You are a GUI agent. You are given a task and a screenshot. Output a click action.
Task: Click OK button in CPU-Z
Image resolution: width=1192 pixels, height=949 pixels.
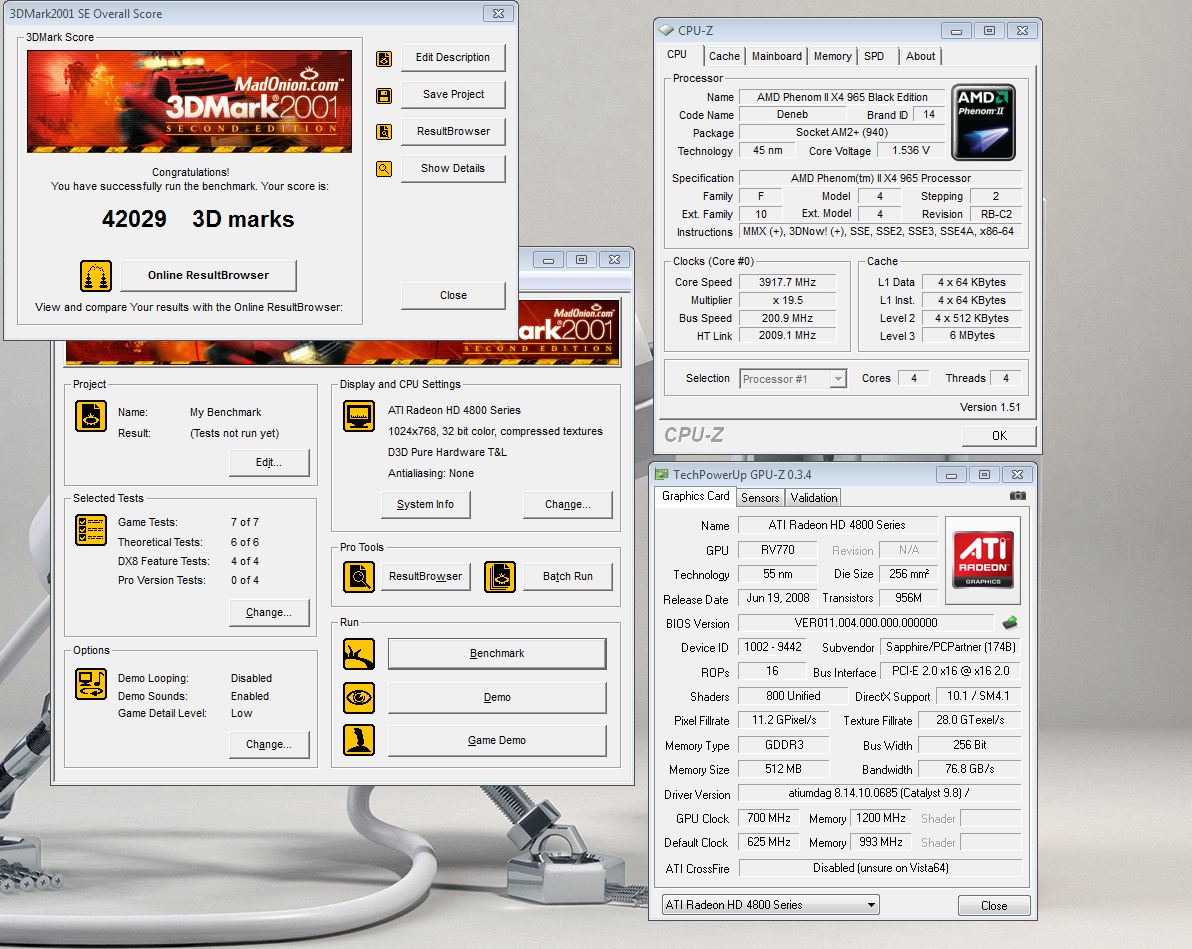point(999,436)
